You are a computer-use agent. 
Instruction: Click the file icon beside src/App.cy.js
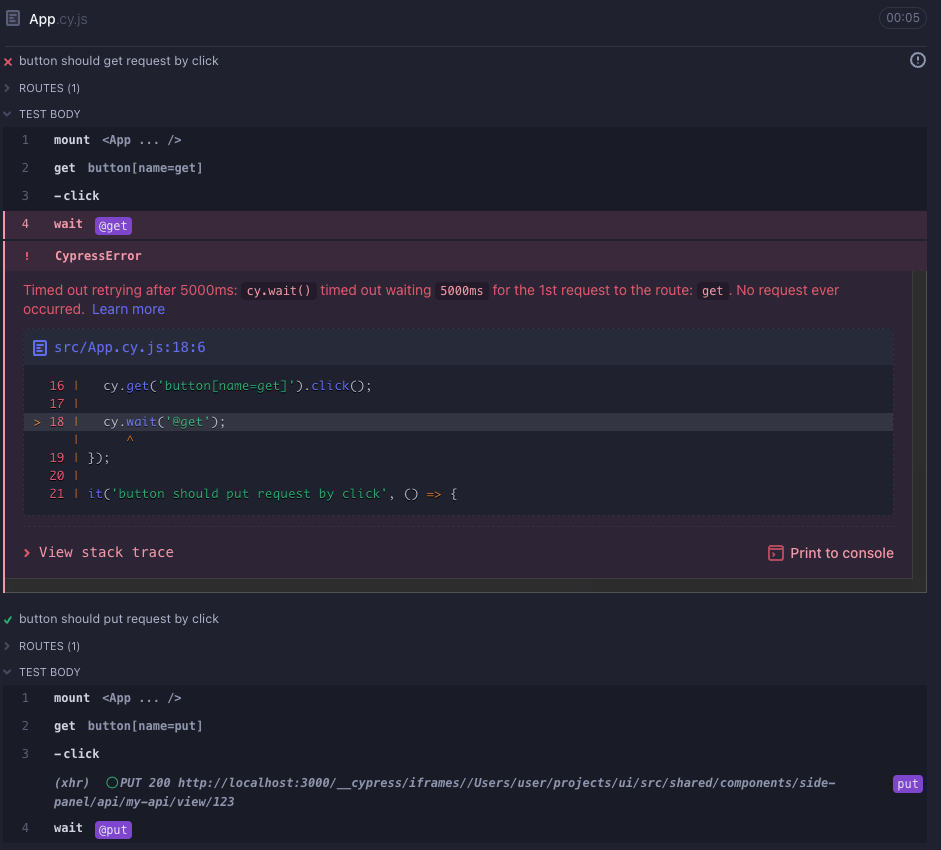(40, 348)
